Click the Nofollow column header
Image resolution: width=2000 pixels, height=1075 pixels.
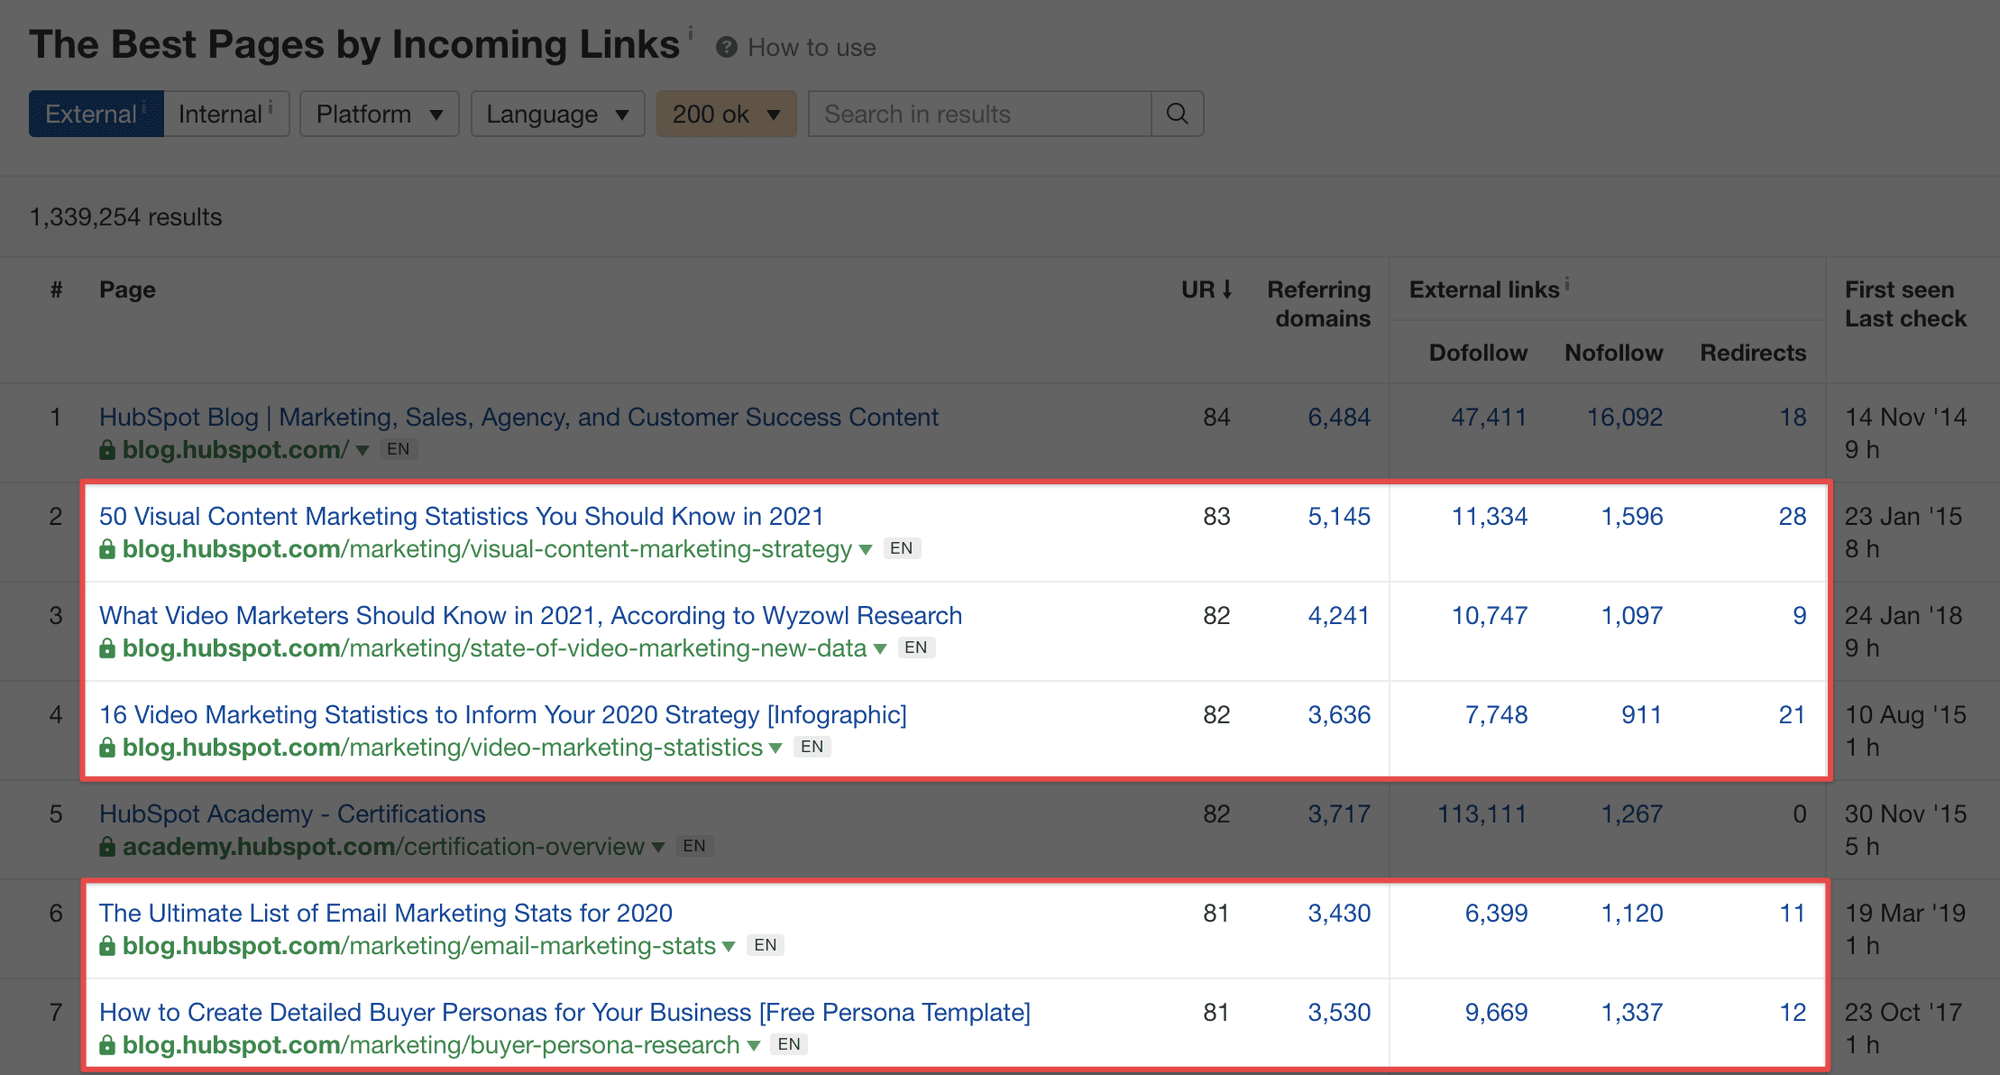click(x=1614, y=352)
